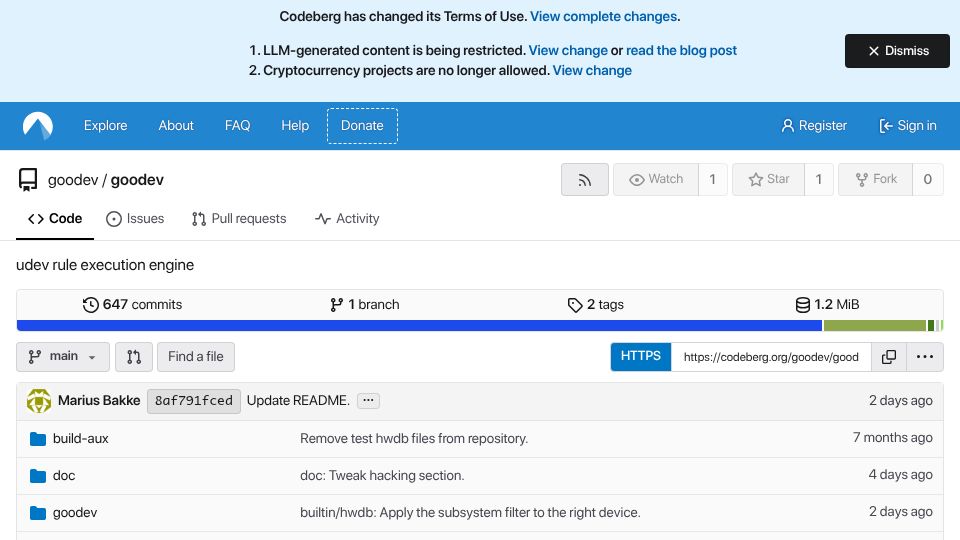
Task: Open the Update README commit message
Action: coord(298,400)
